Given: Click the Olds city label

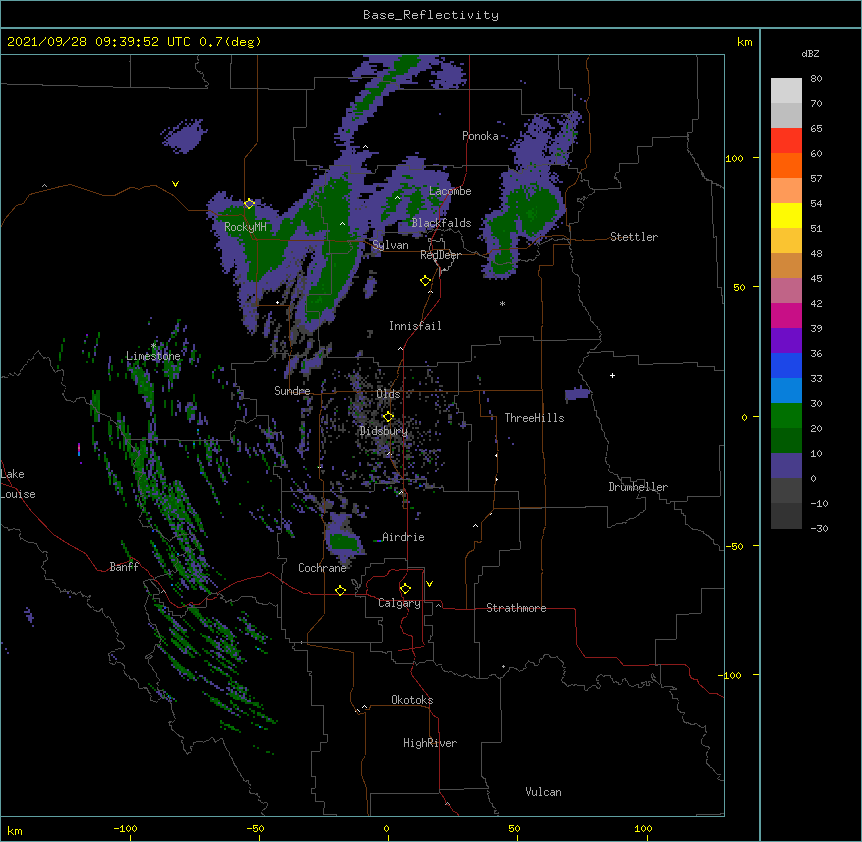Looking at the screenshot, I should 388,394.
